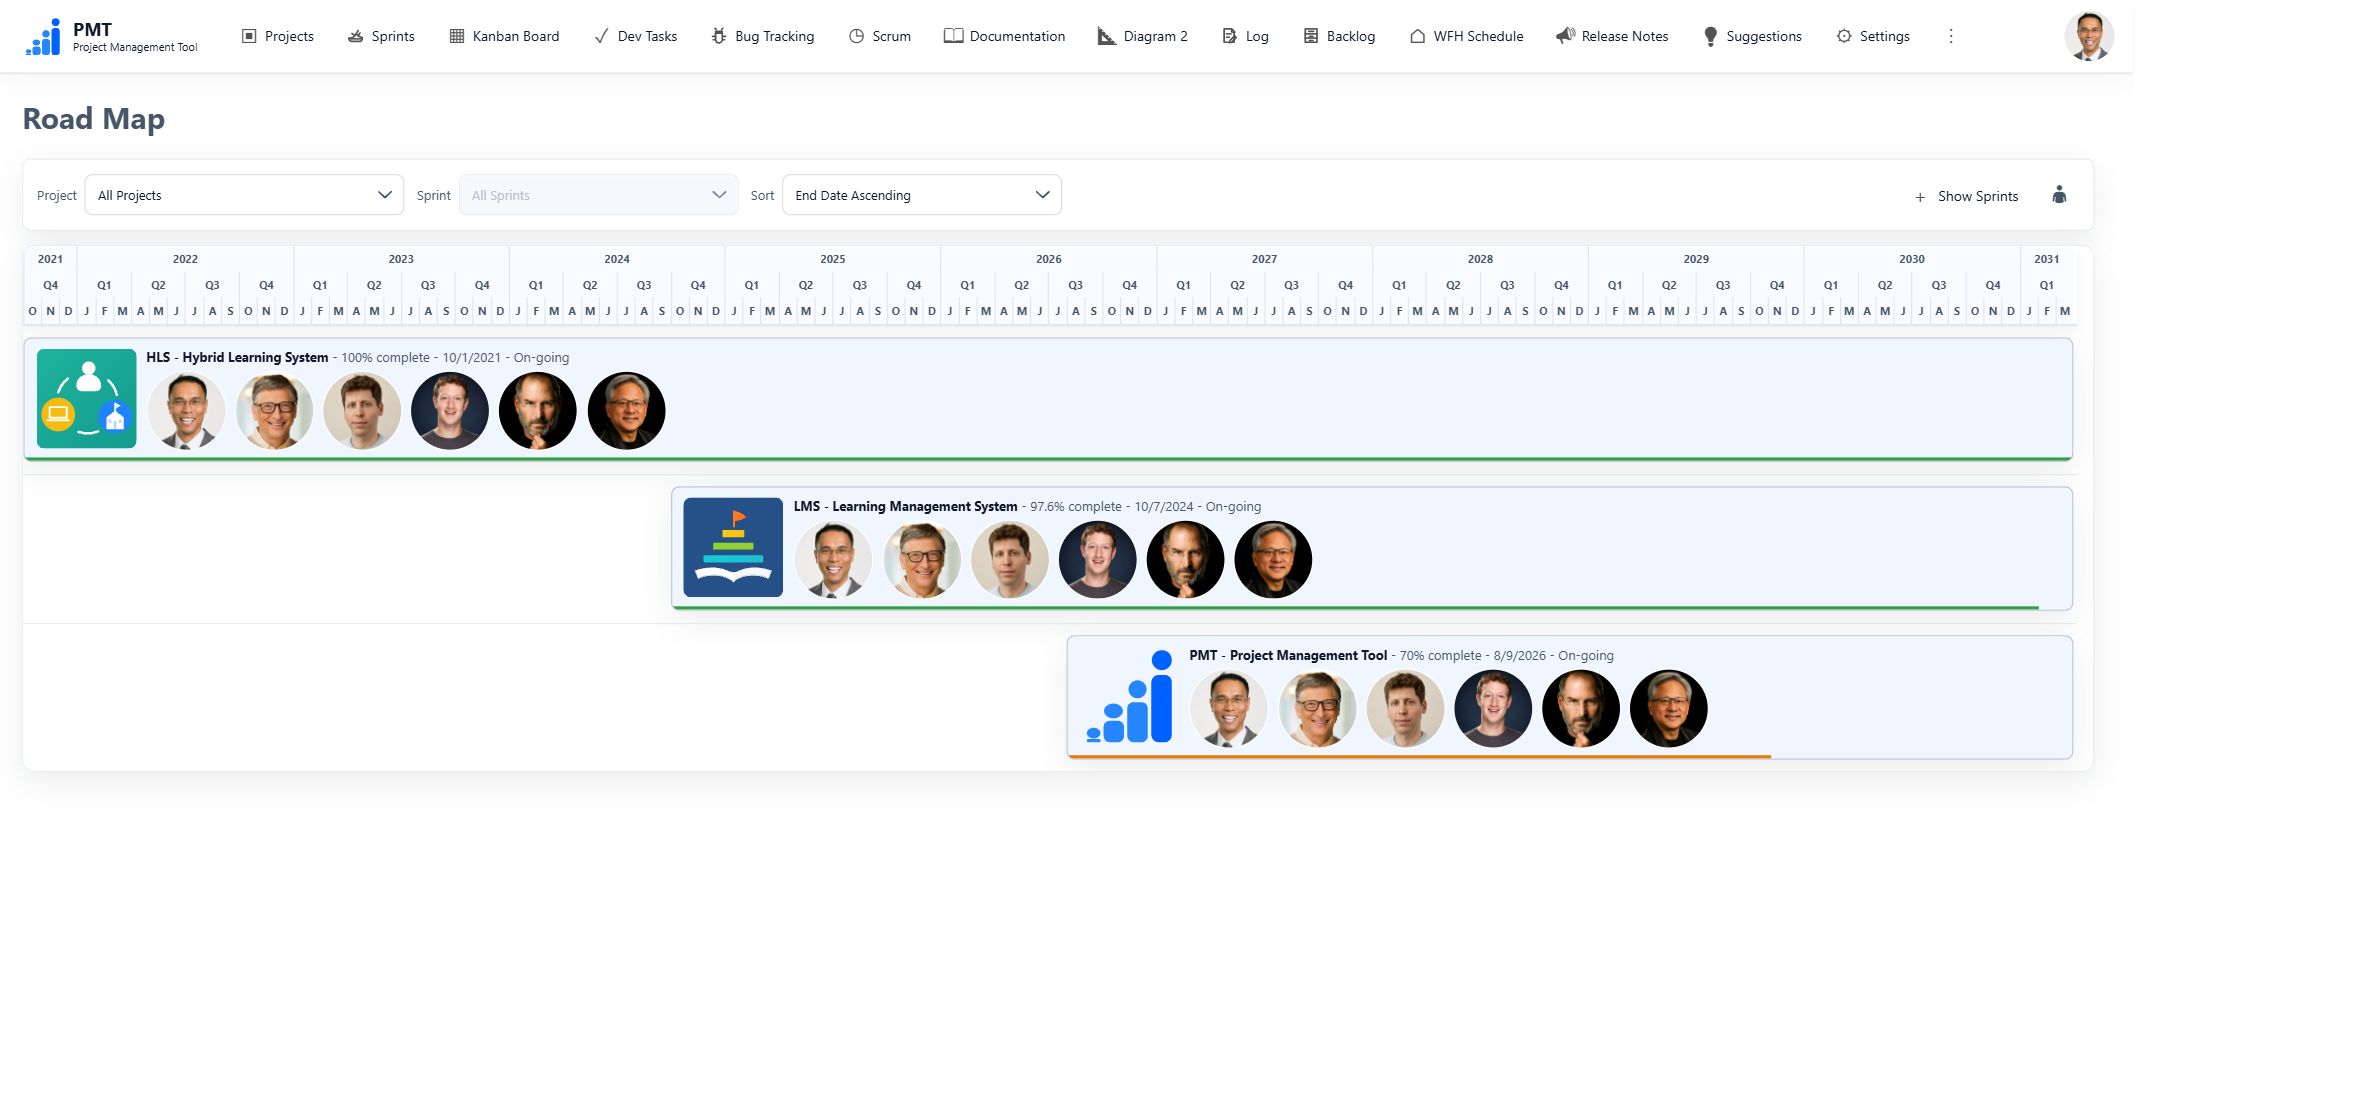
Task: Change the End Date Ascending sort
Action: 921,195
